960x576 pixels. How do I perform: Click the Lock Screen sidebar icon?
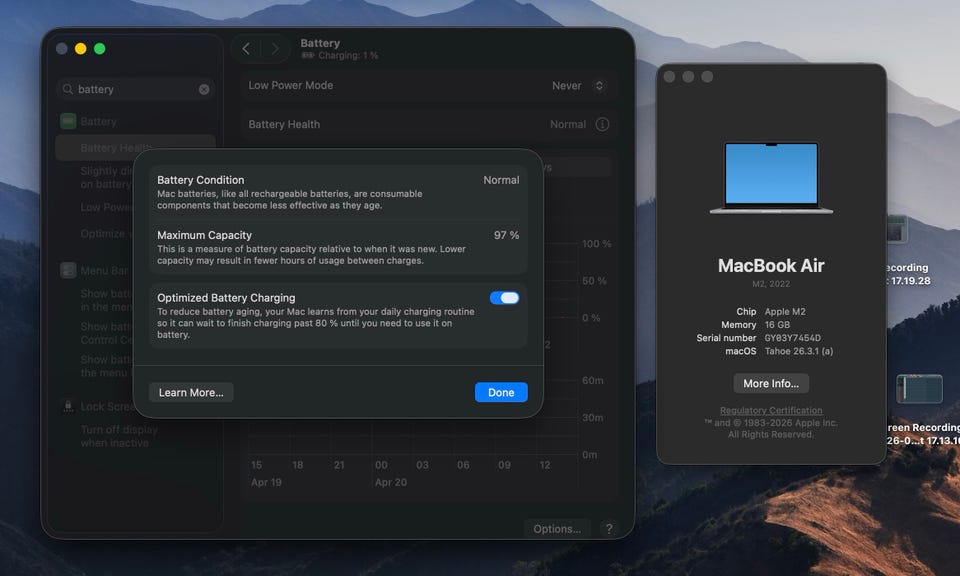click(68, 407)
